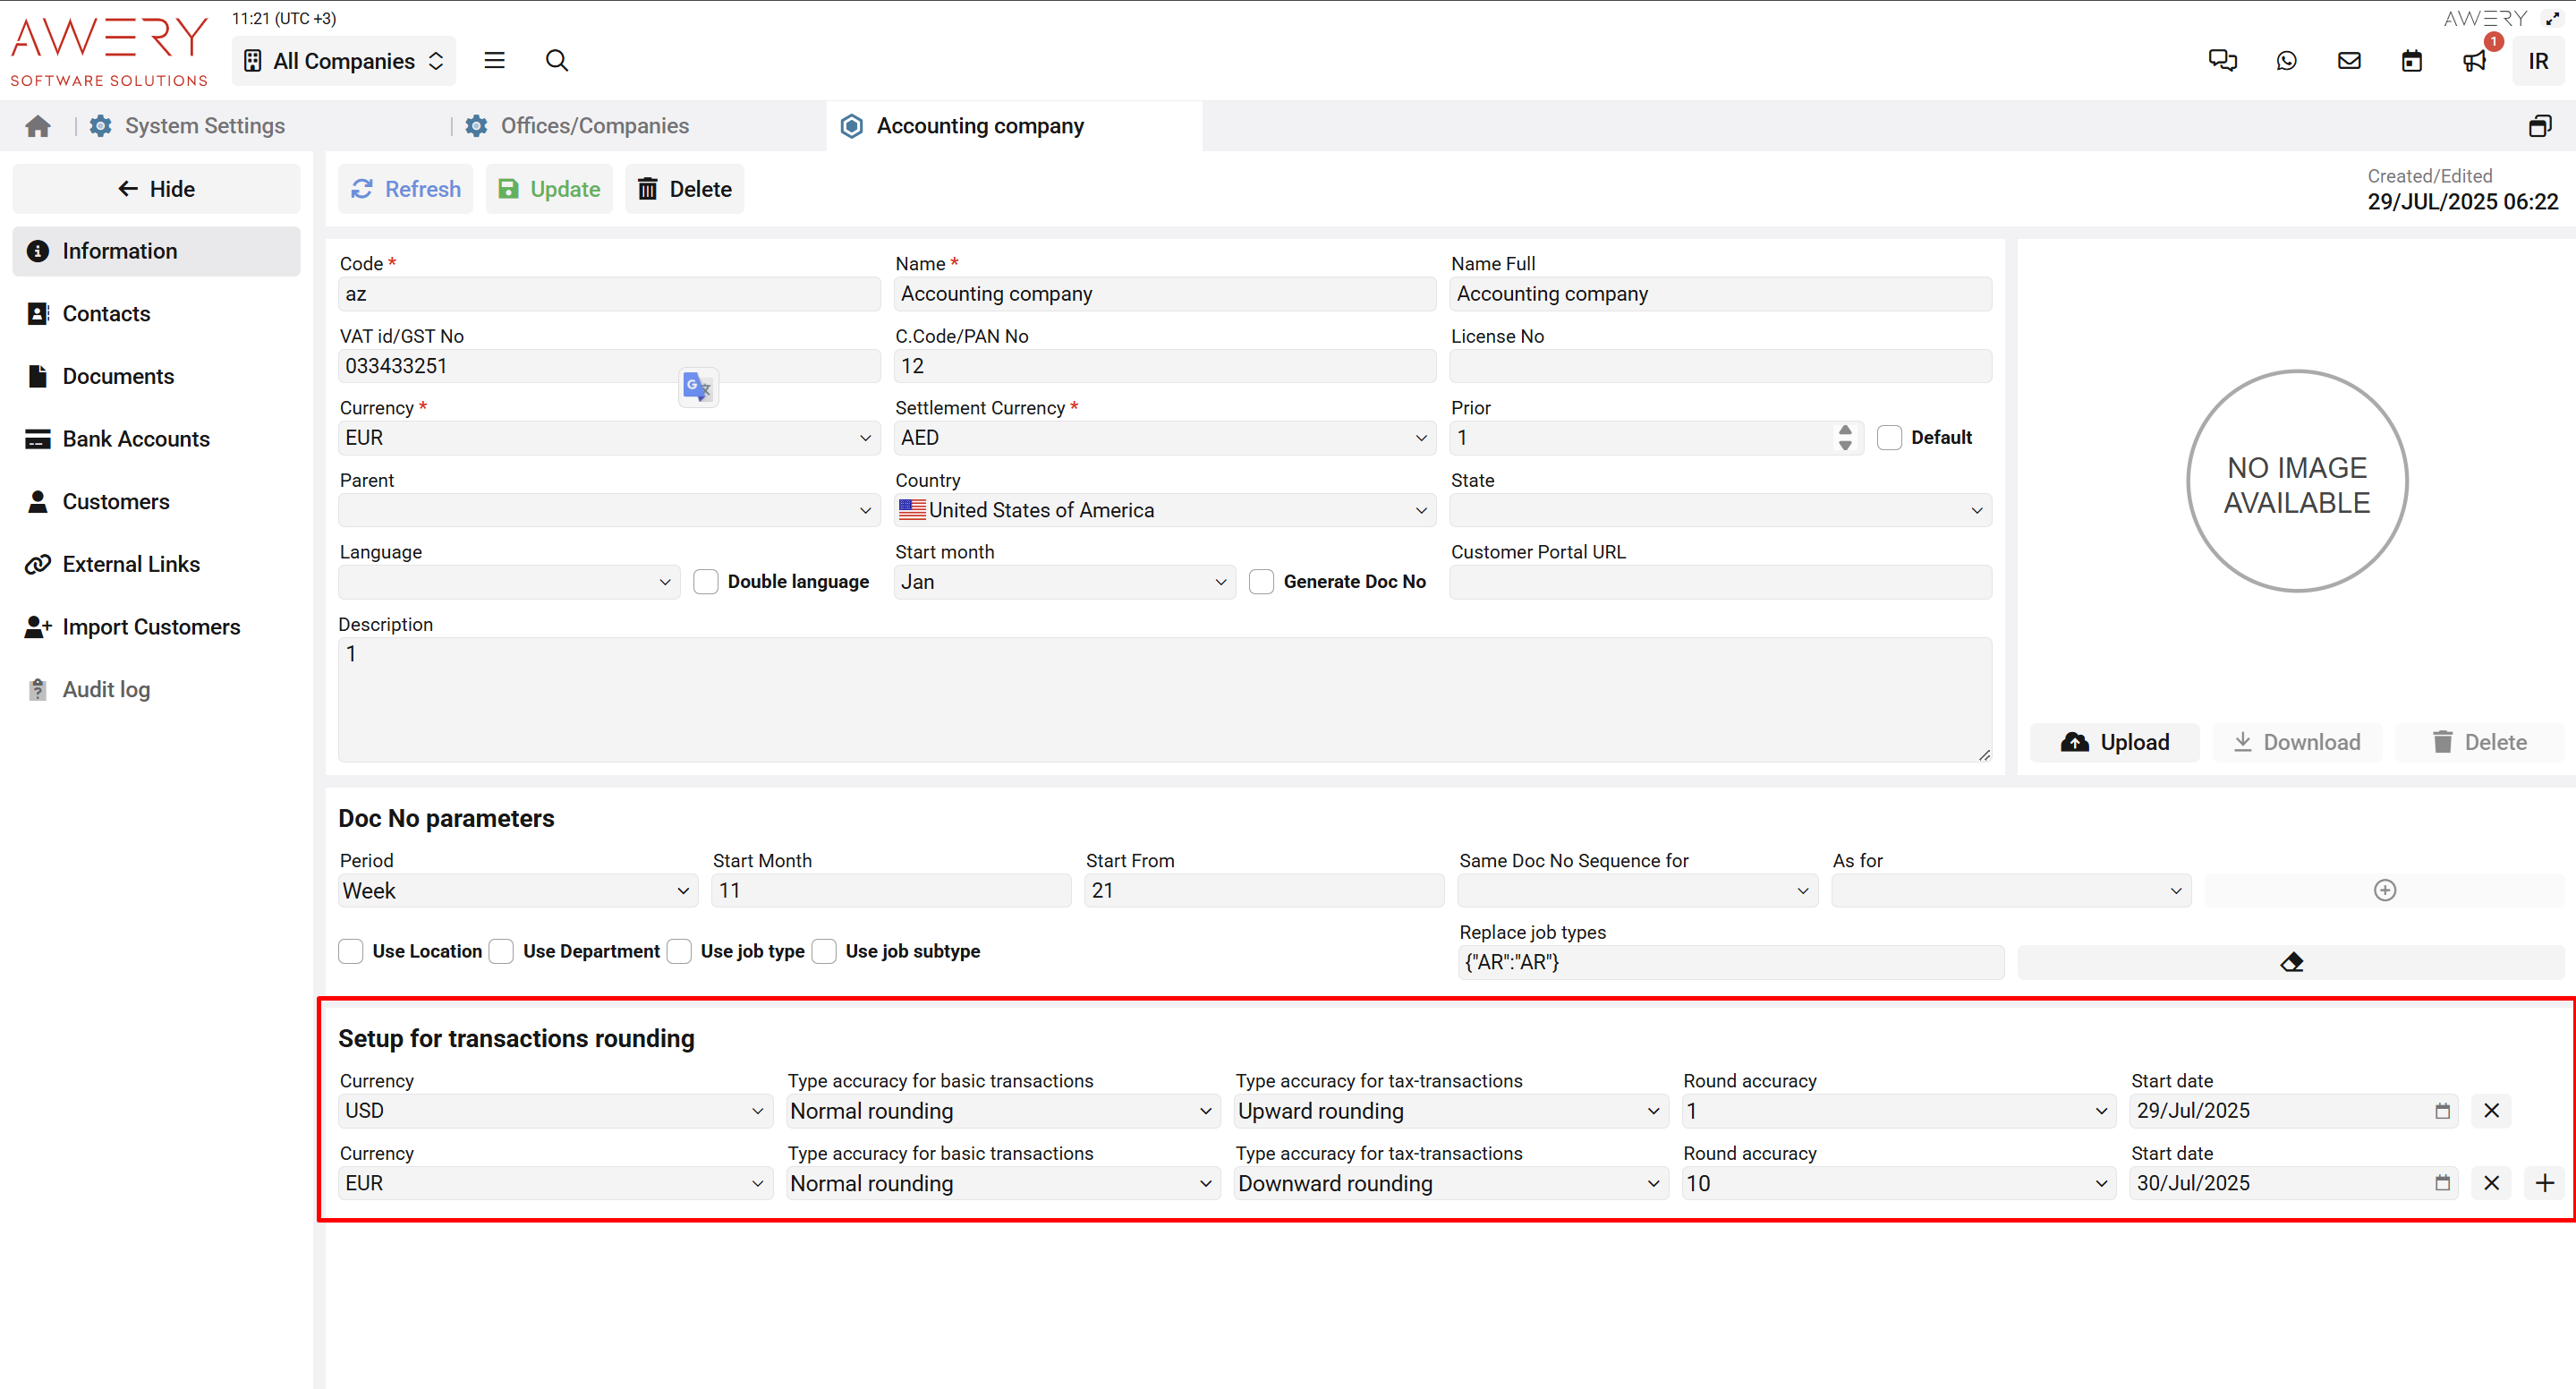Screen dimensions: 2576x1389
Task: Open Settlement Currency AED dropdown
Action: [x=1164, y=438]
